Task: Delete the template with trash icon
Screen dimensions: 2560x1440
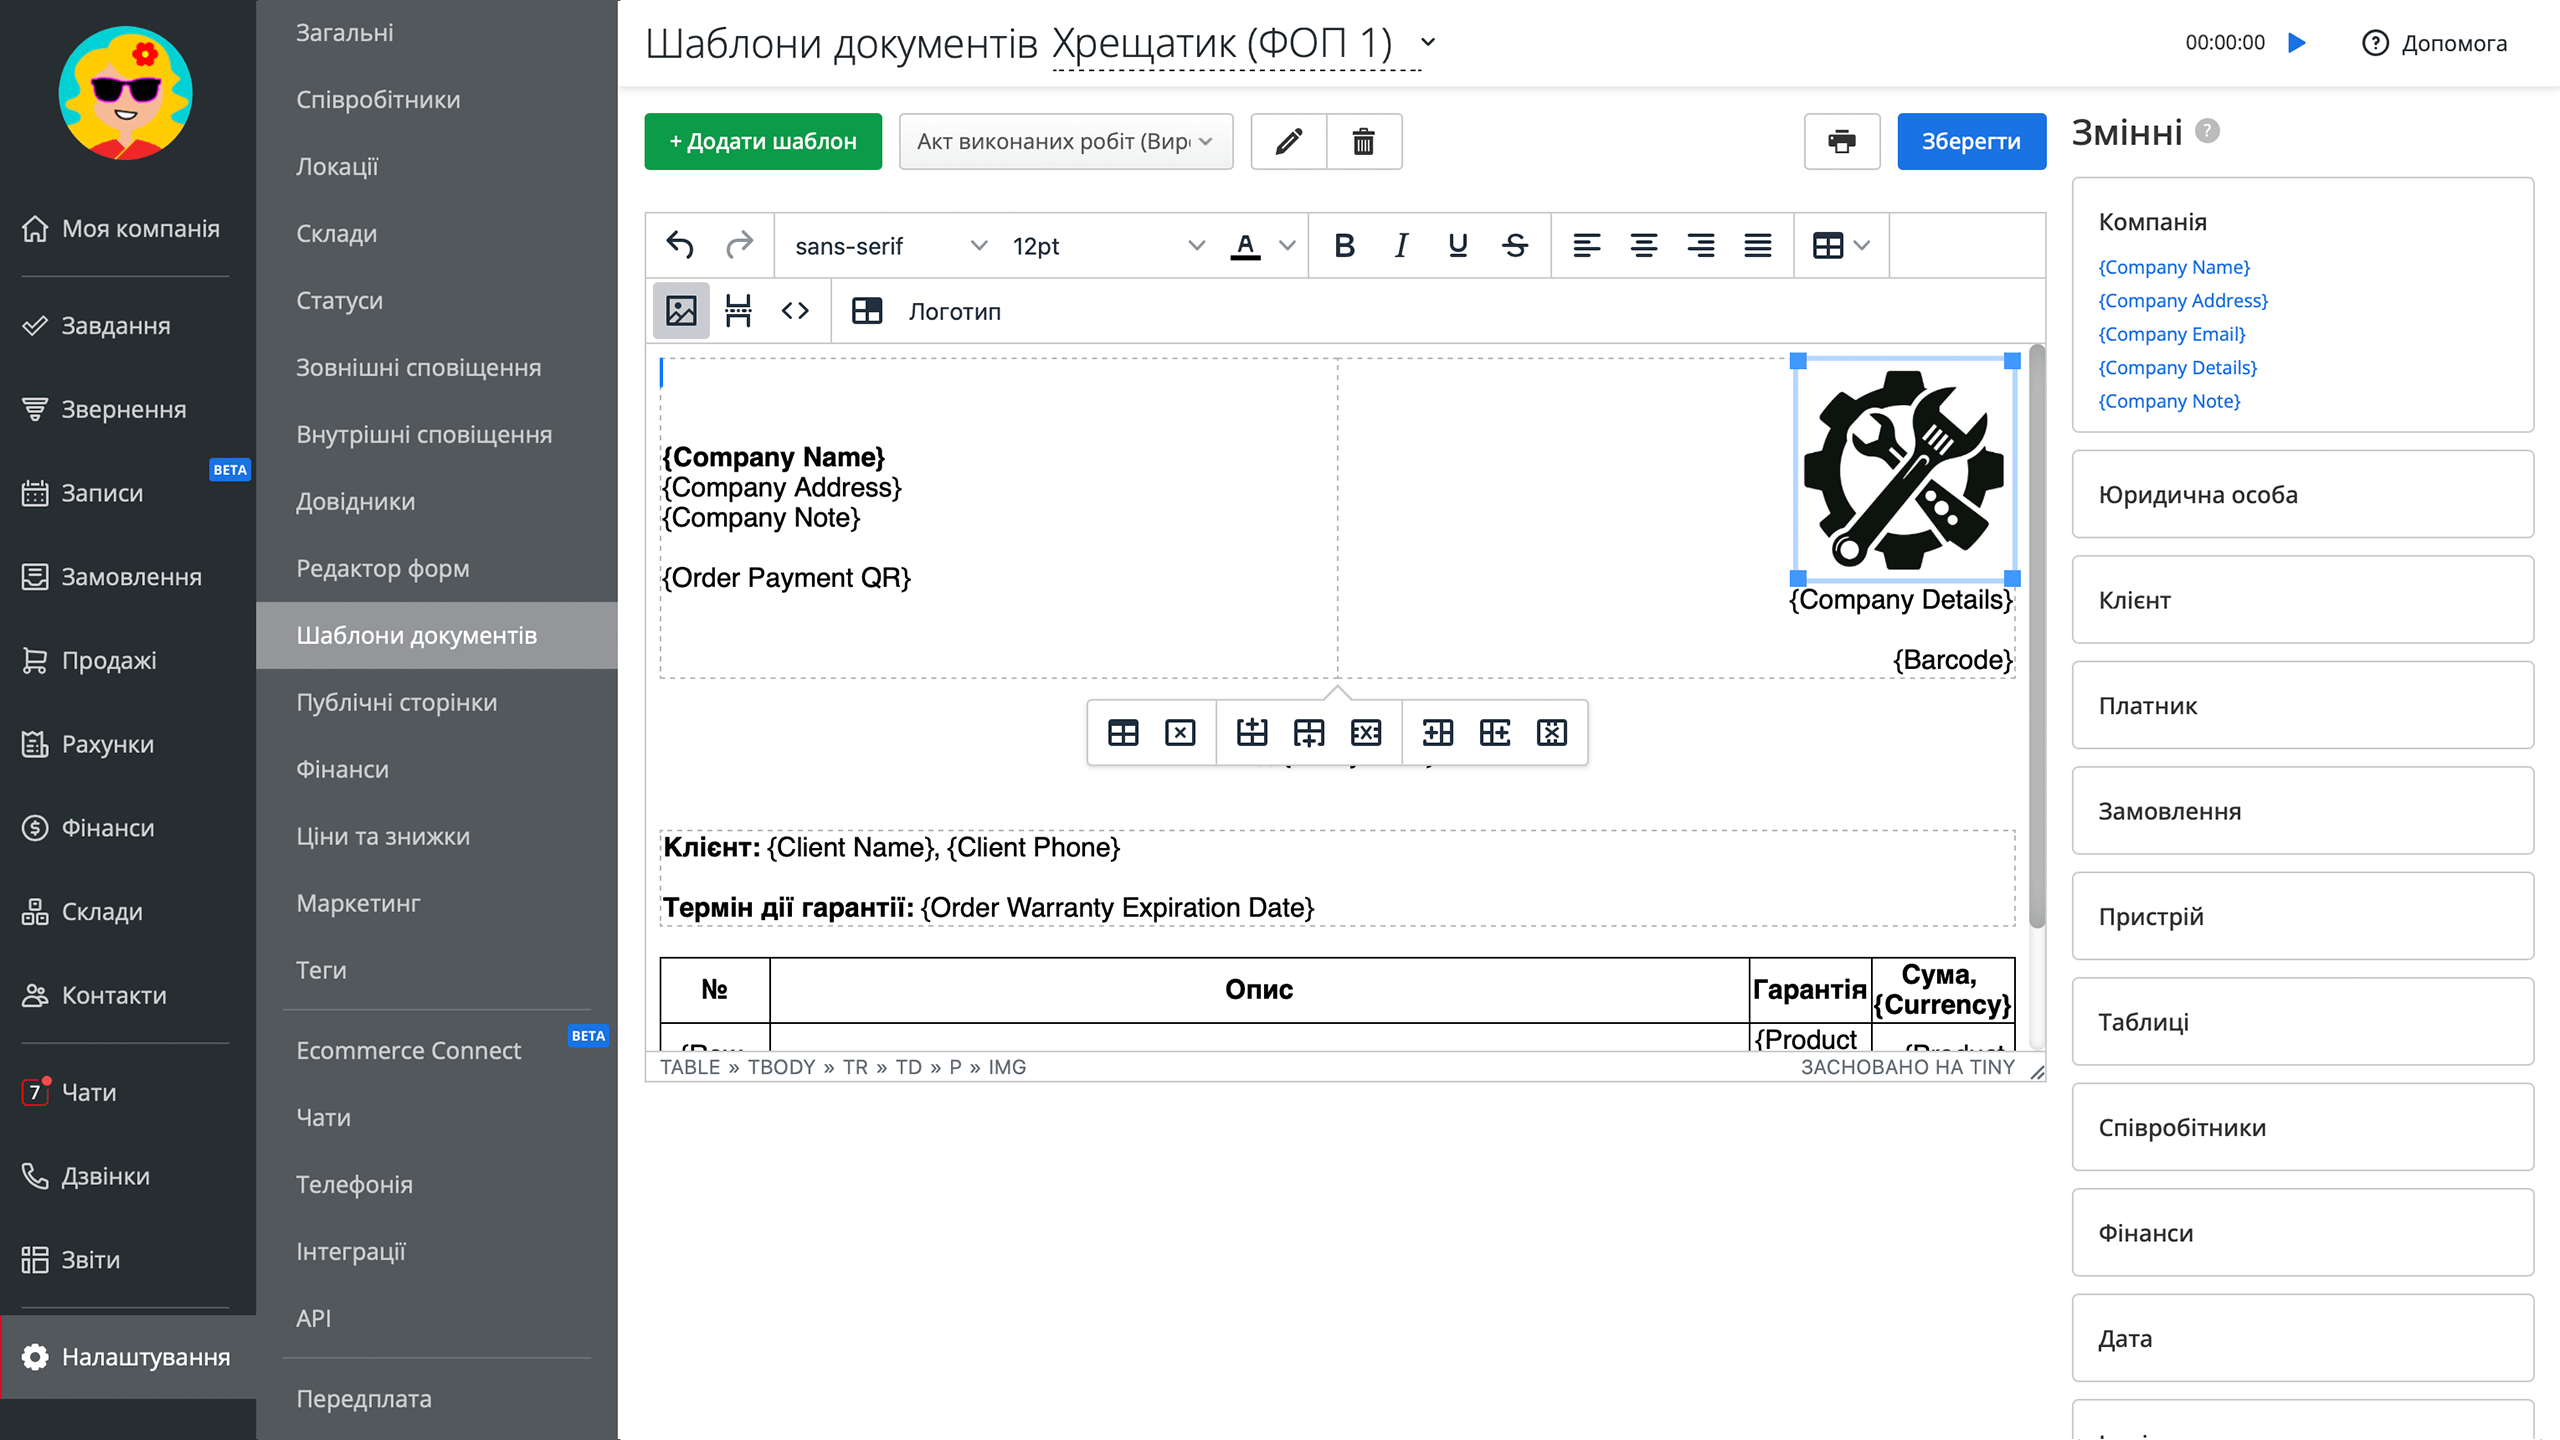Action: (x=1363, y=141)
